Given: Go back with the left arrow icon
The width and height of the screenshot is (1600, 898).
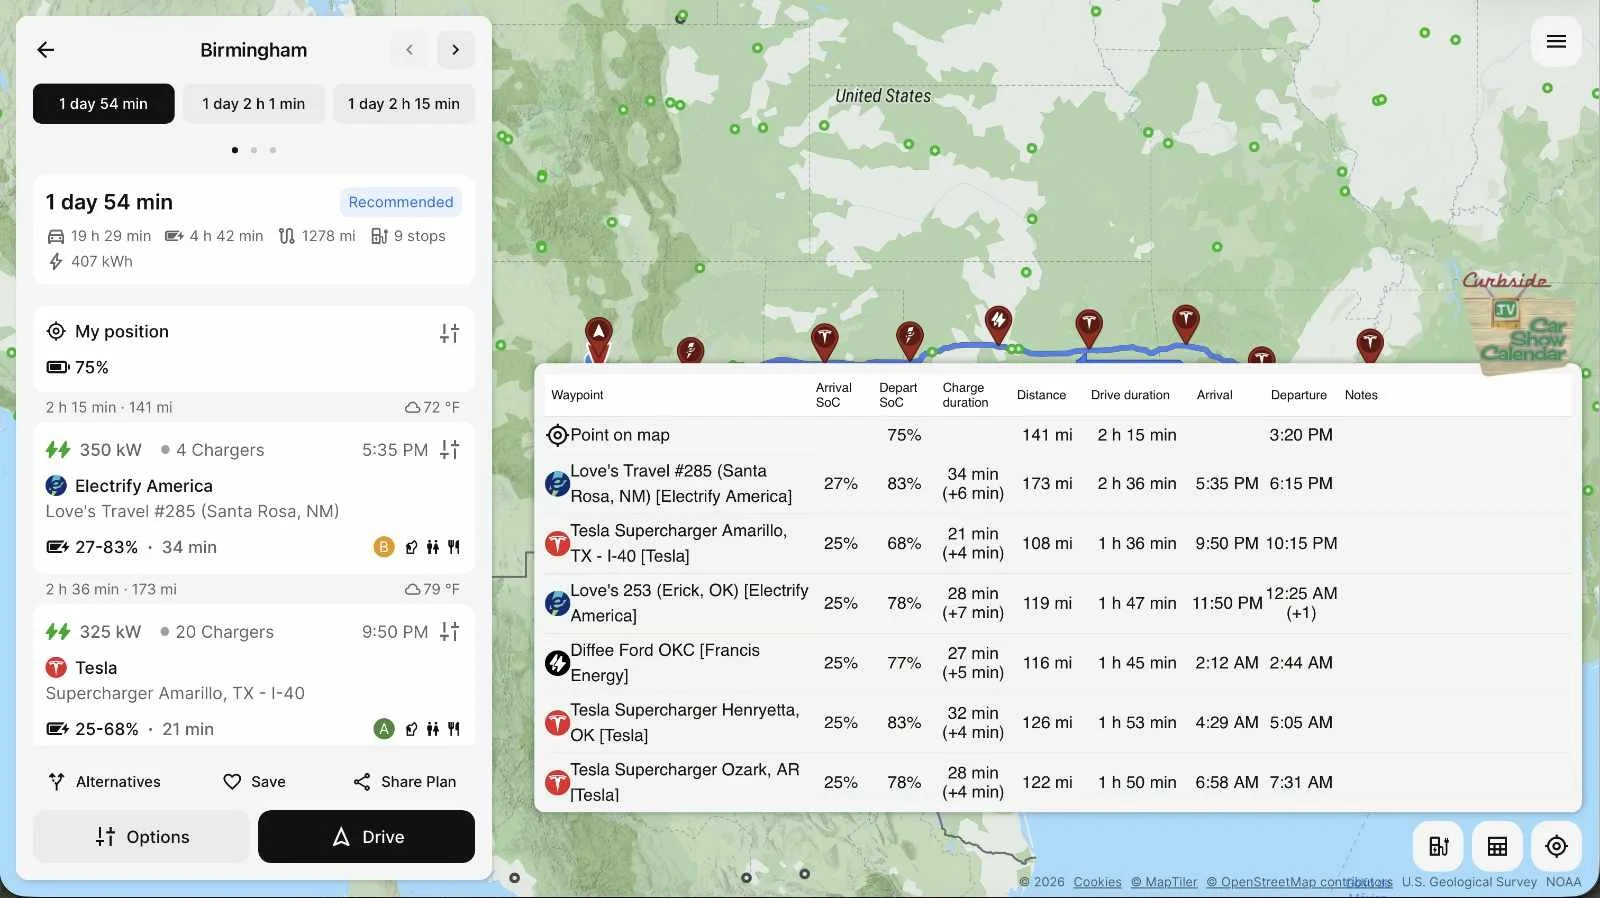Looking at the screenshot, I should [x=46, y=50].
